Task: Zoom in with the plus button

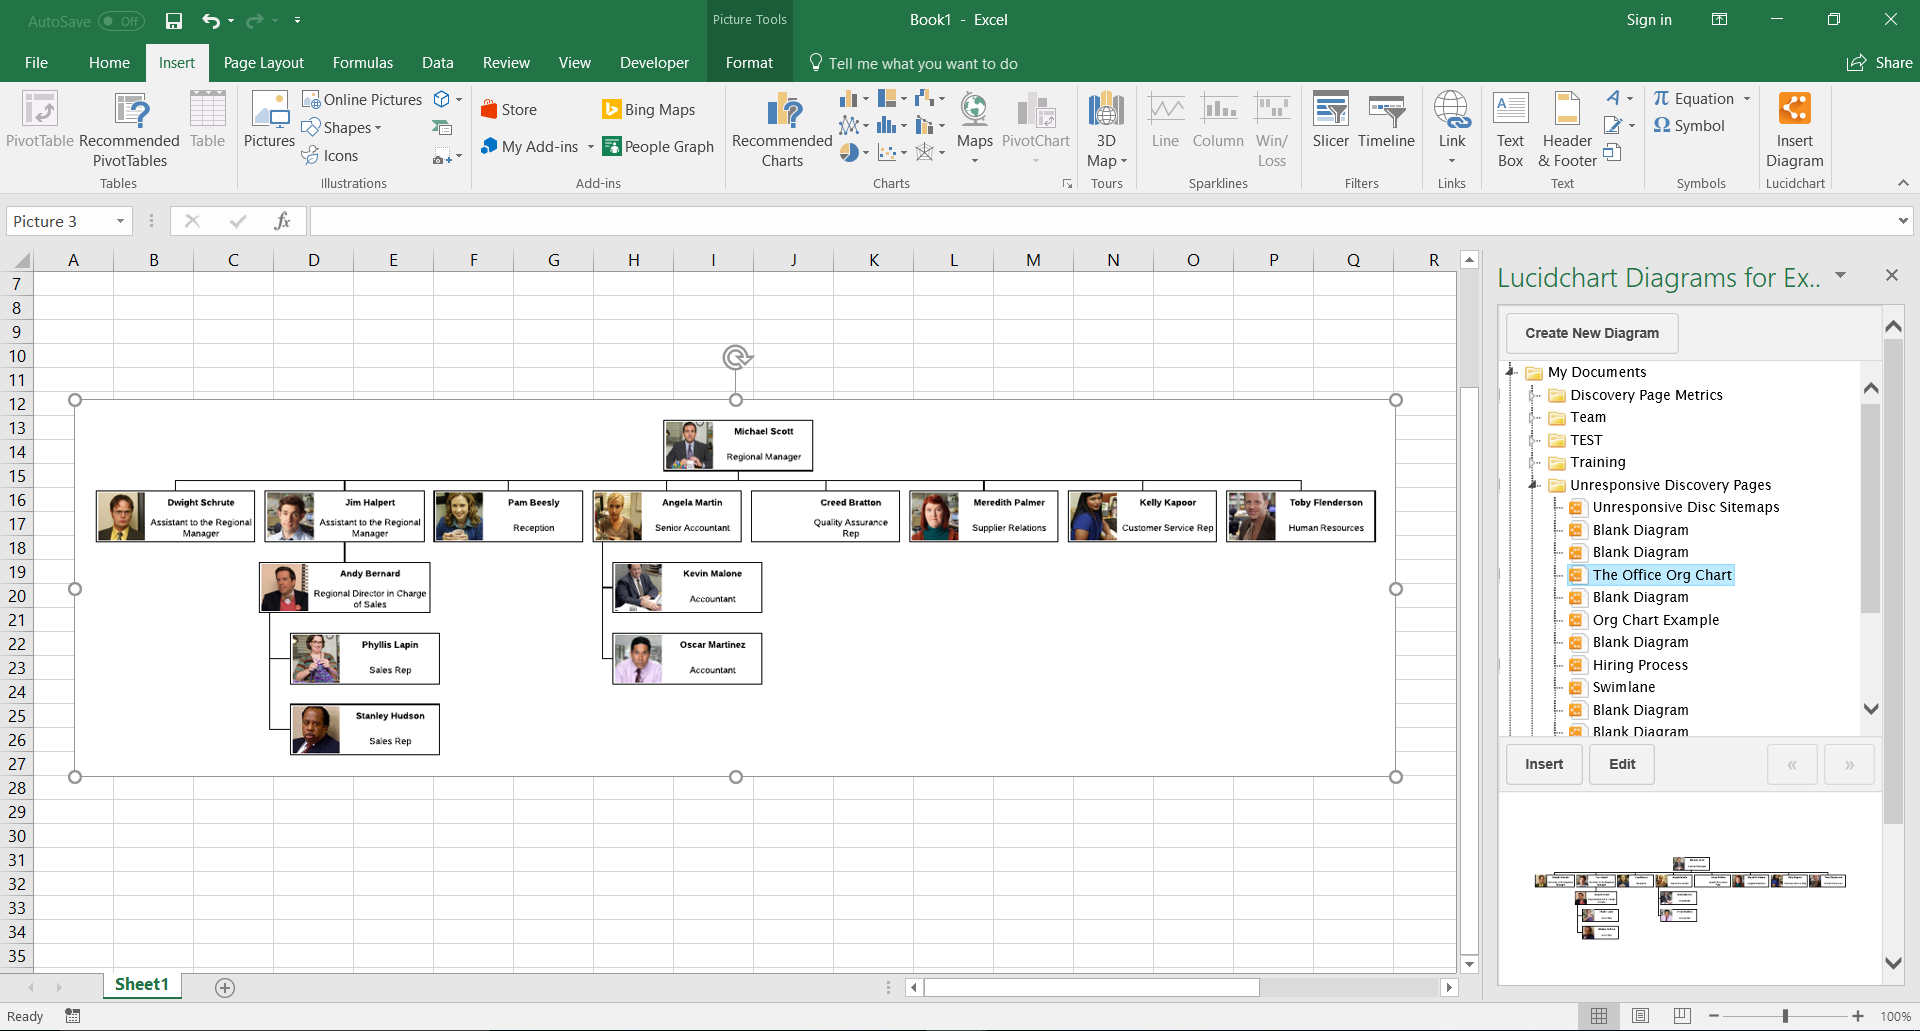Action: (x=1857, y=1016)
